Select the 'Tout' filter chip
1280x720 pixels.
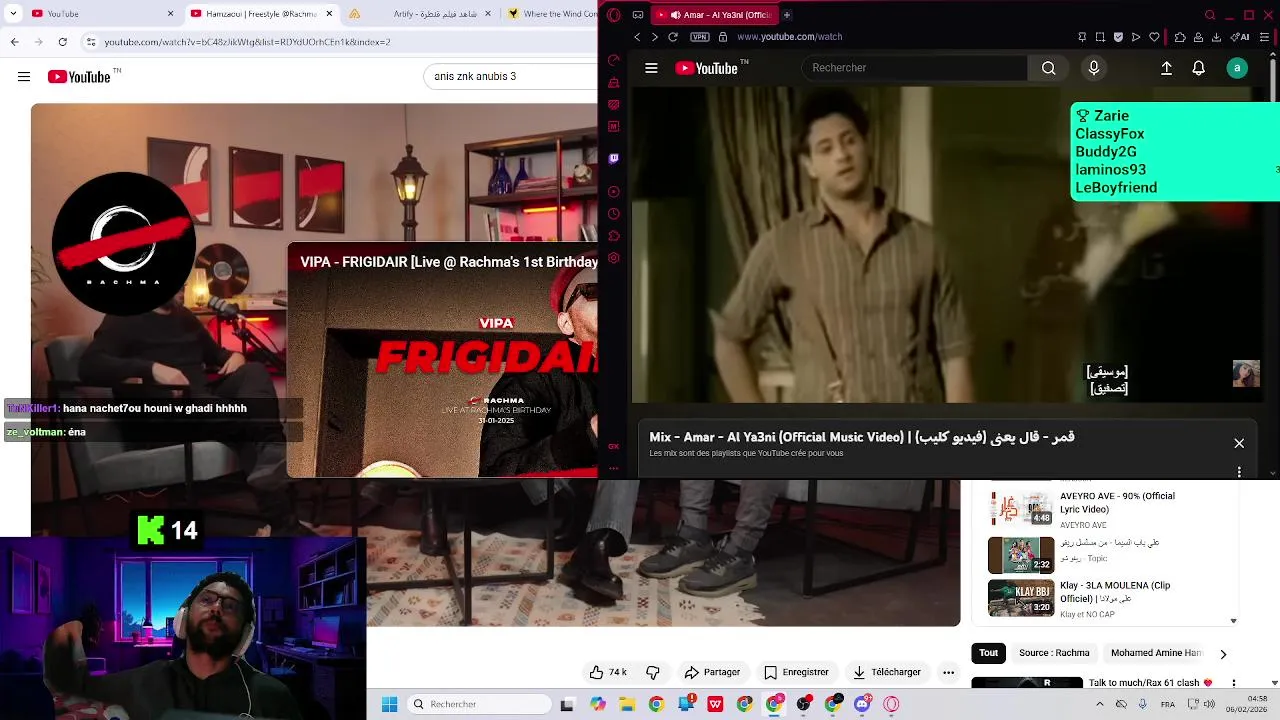[x=988, y=653]
